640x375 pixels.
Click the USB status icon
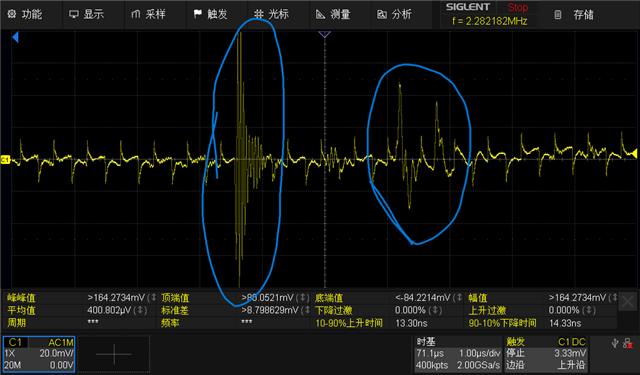(615, 343)
